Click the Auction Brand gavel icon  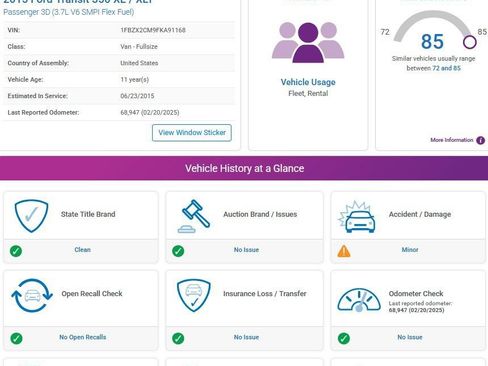point(194,216)
